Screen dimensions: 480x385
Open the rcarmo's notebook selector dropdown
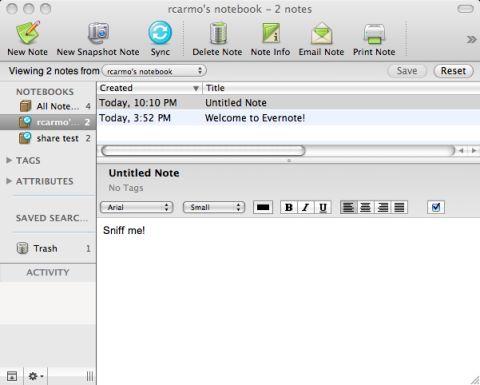tap(154, 71)
